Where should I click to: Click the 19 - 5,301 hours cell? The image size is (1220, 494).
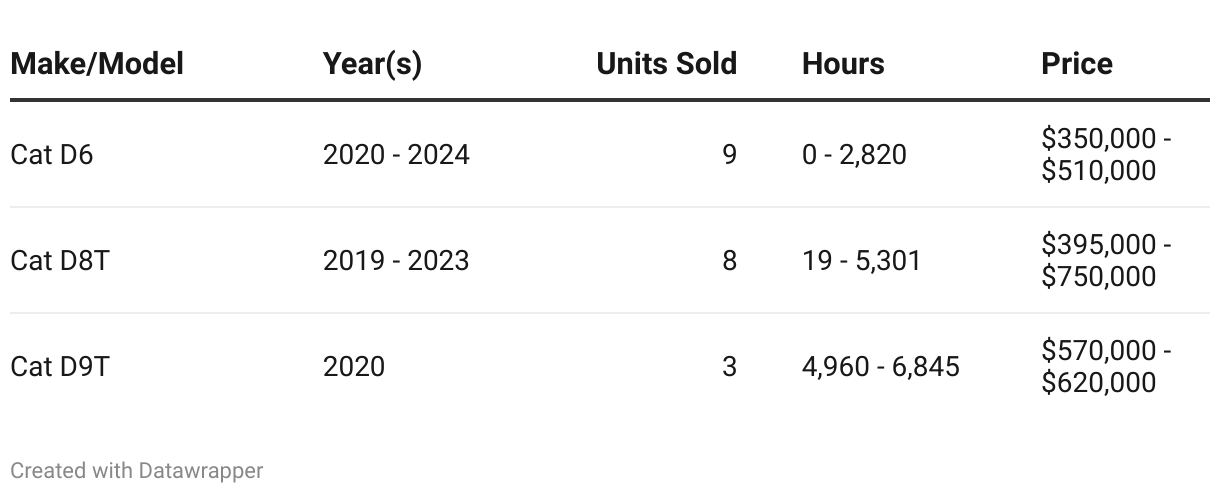861,261
